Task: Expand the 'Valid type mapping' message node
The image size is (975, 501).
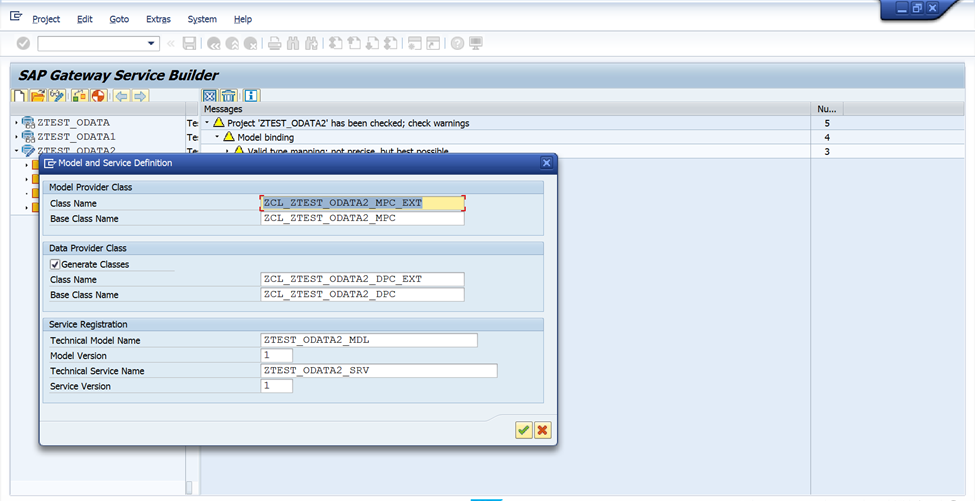Action: [x=227, y=150]
